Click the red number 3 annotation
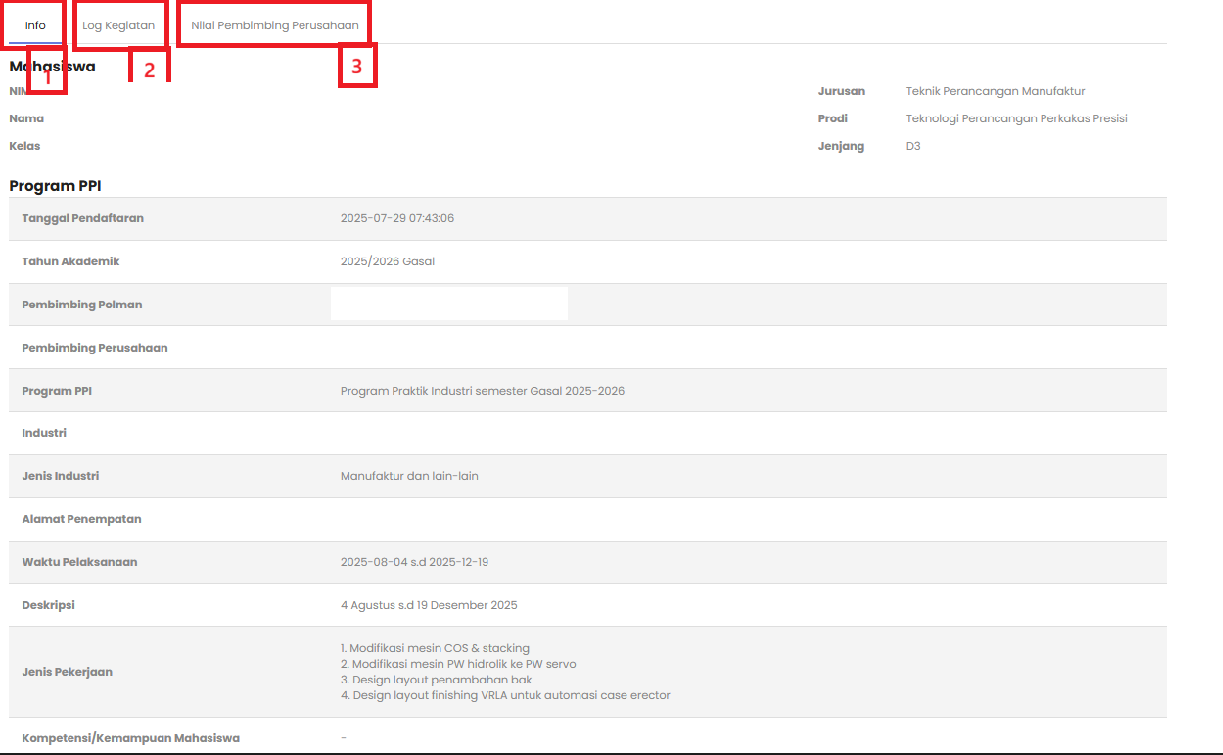The image size is (1223, 755). point(357,67)
